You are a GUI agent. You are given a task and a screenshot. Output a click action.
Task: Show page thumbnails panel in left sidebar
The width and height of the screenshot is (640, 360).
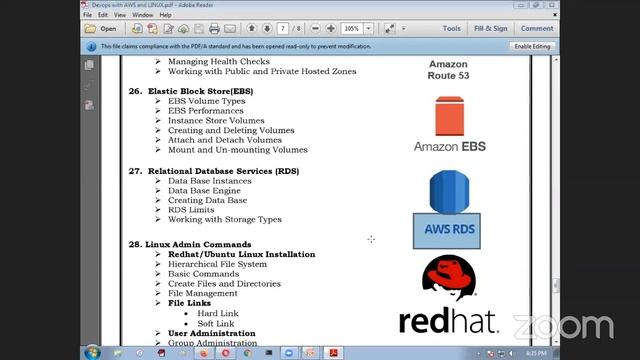(x=89, y=65)
